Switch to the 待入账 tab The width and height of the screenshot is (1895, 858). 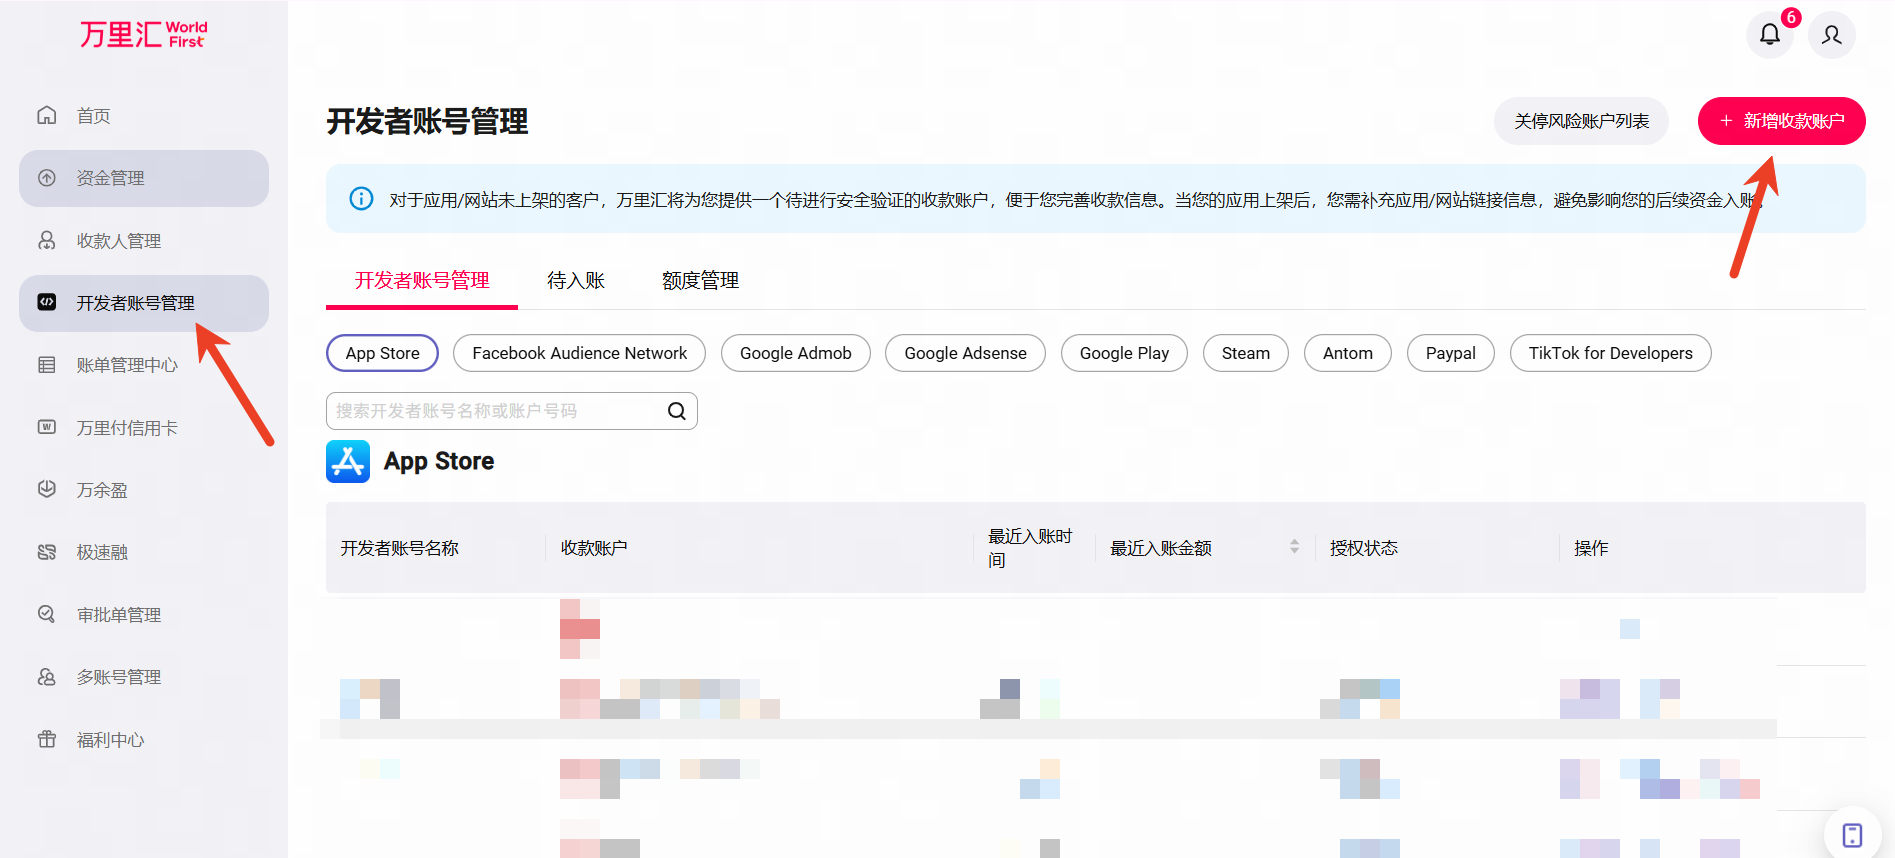pyautogui.click(x=576, y=281)
